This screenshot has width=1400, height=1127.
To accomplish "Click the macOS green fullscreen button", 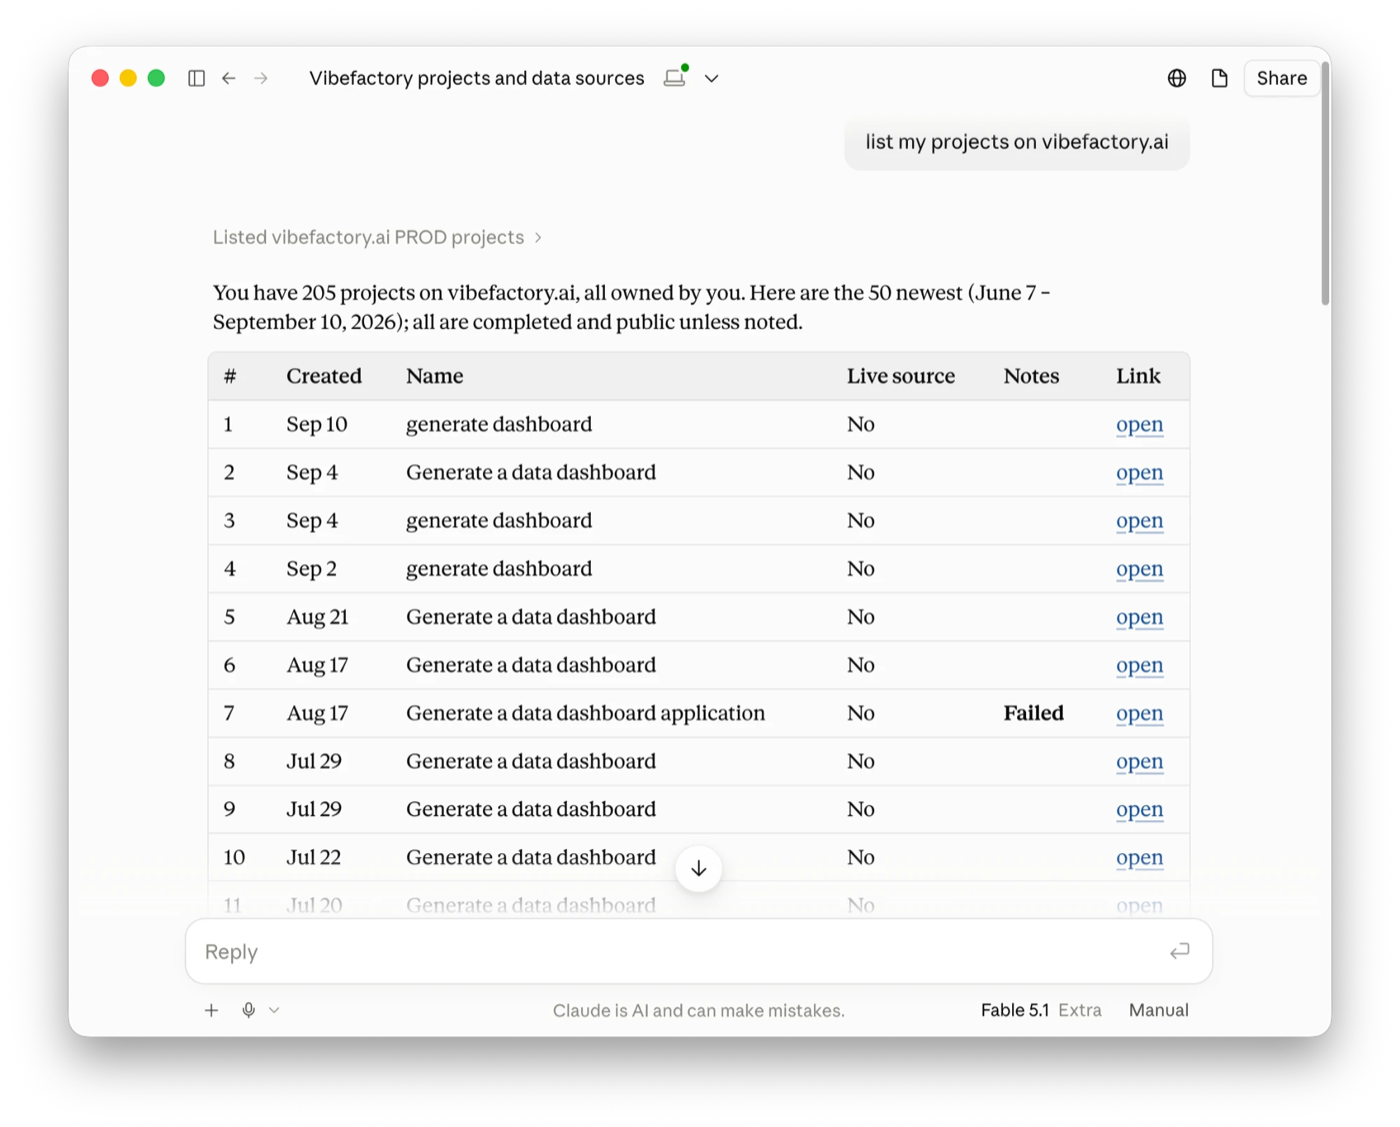I will (x=156, y=78).
